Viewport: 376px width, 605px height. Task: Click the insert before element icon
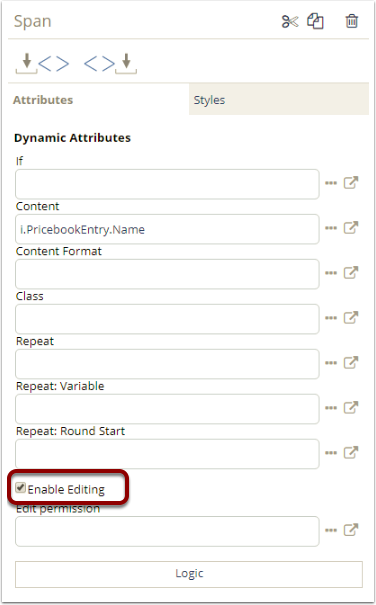pyautogui.click(x=42, y=63)
